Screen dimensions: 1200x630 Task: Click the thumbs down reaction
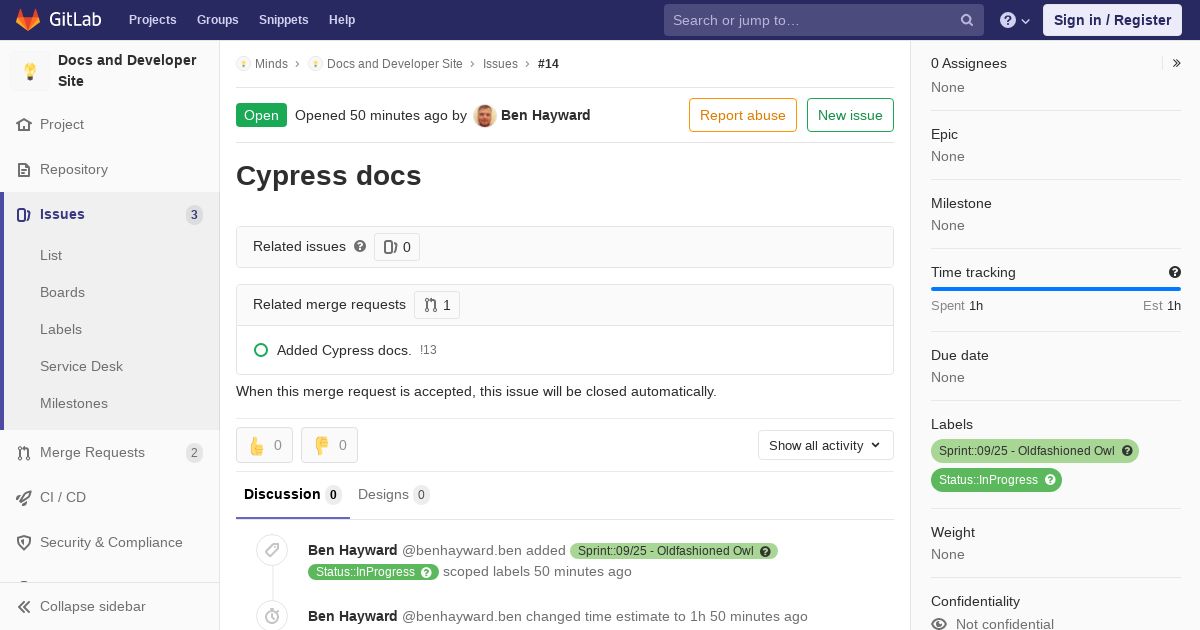329,445
